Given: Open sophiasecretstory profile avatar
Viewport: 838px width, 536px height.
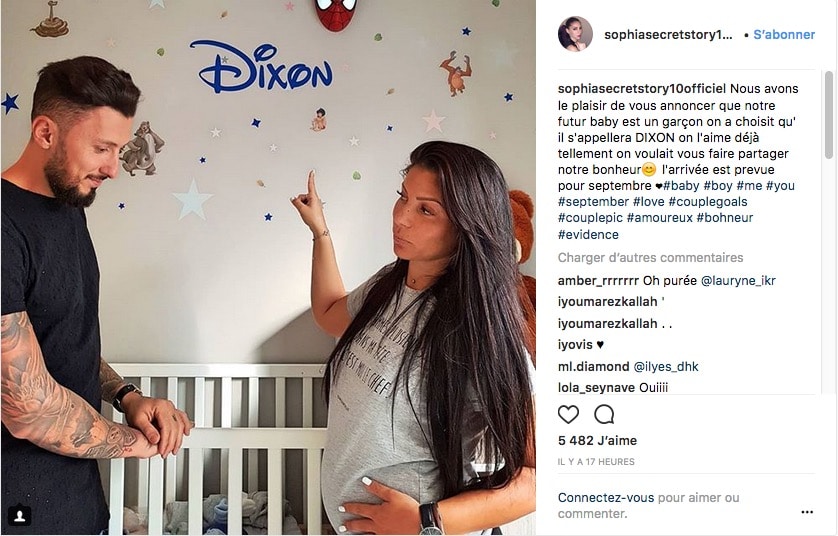Looking at the screenshot, I should tap(575, 34).
